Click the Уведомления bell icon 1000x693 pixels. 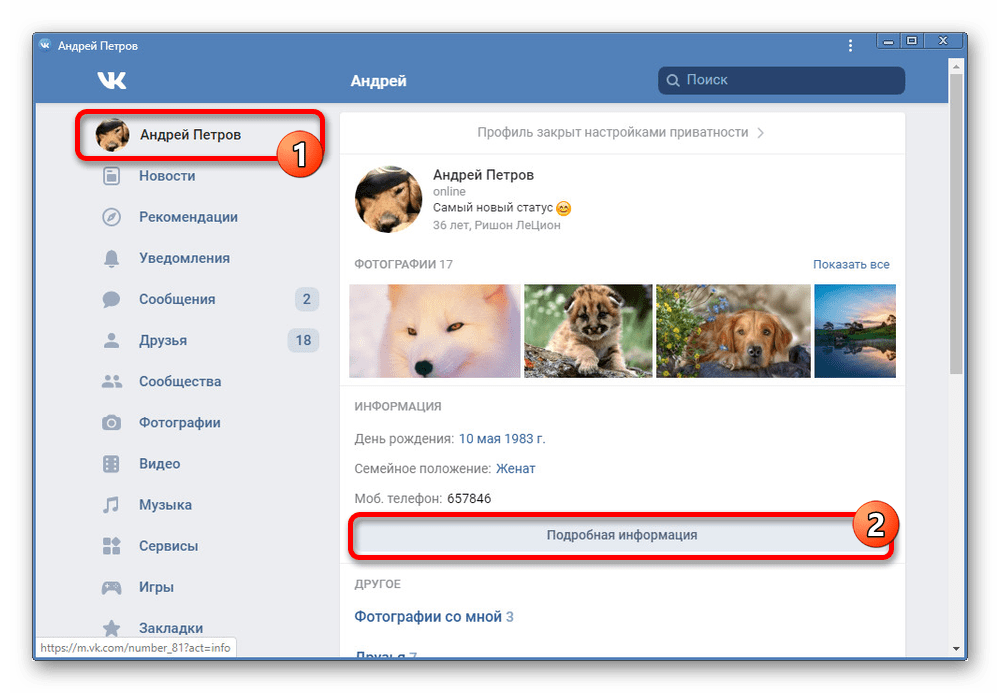pos(111,258)
